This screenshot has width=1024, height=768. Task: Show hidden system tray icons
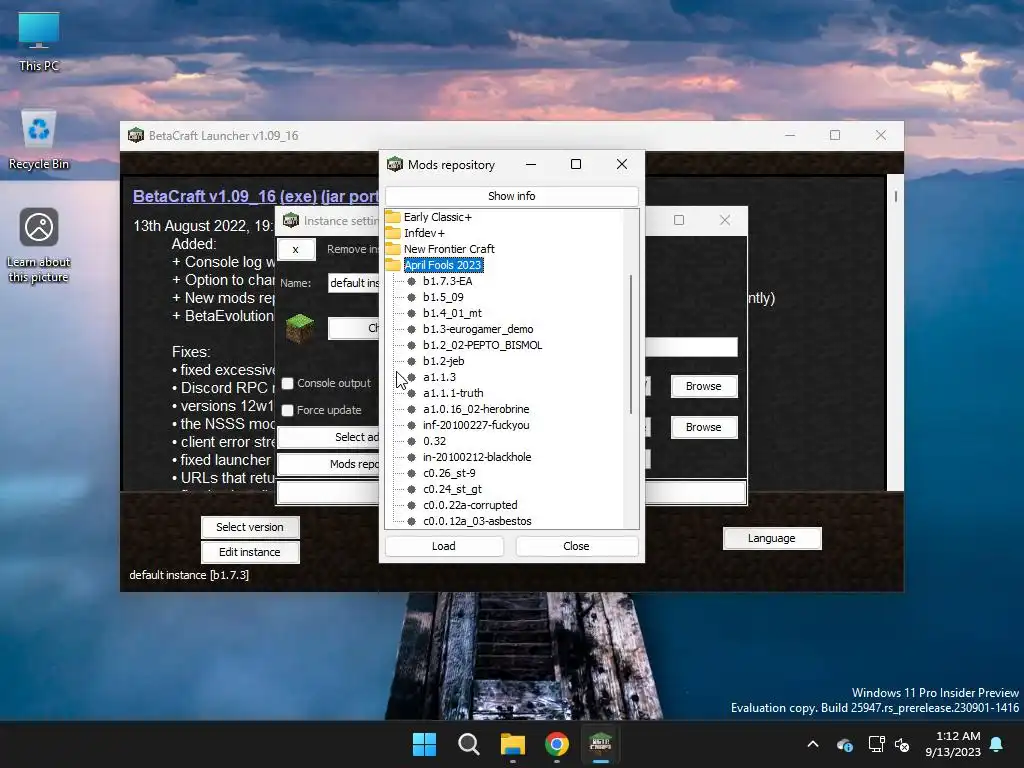[813, 744]
